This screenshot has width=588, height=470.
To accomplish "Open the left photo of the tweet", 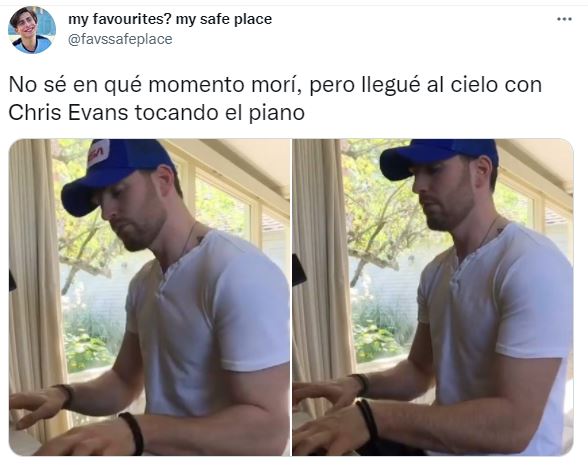I will [149, 297].
